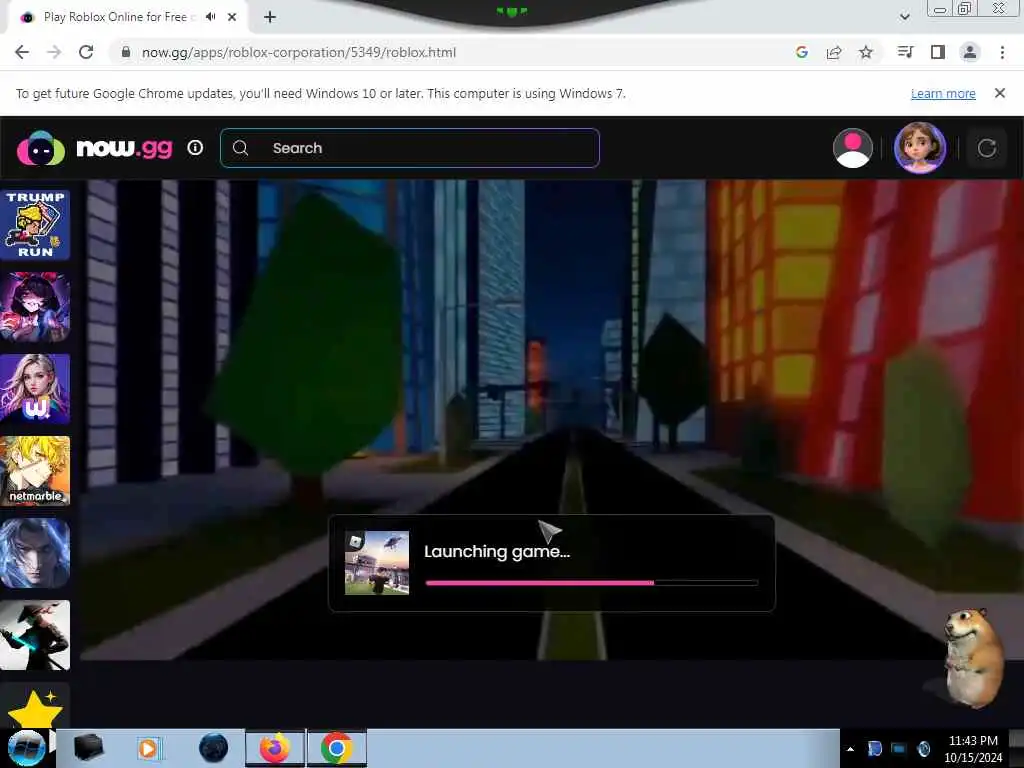Click the now.gg Search field
Viewport: 1024px width, 768px height.
tap(410, 148)
